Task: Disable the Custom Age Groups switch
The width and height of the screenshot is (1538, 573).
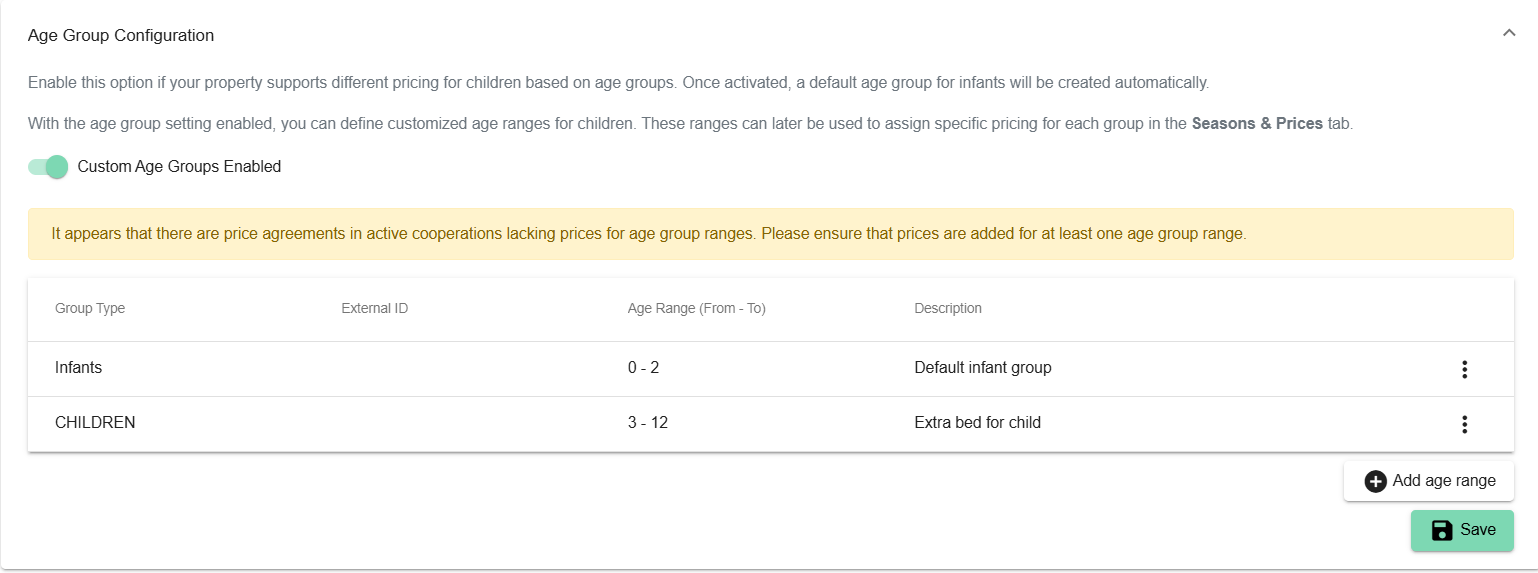Action: pos(48,167)
